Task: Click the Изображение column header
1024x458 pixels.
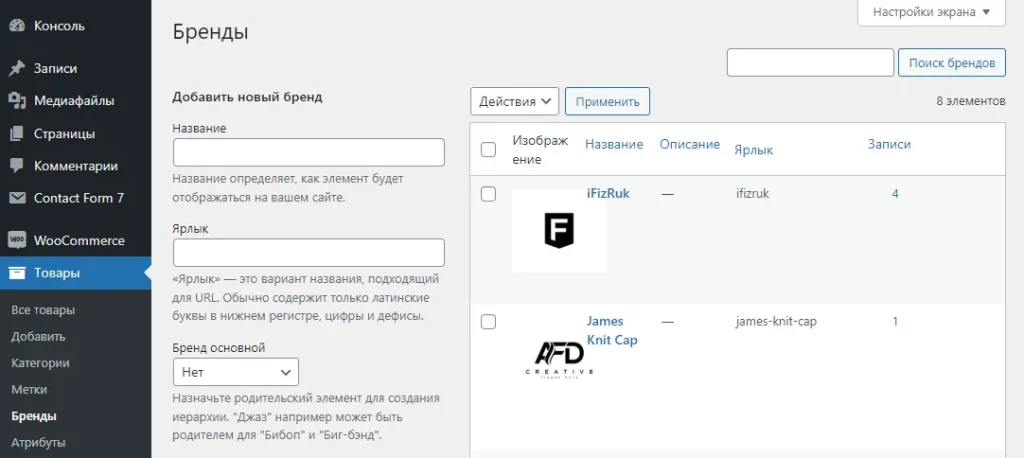Action: tap(541, 150)
